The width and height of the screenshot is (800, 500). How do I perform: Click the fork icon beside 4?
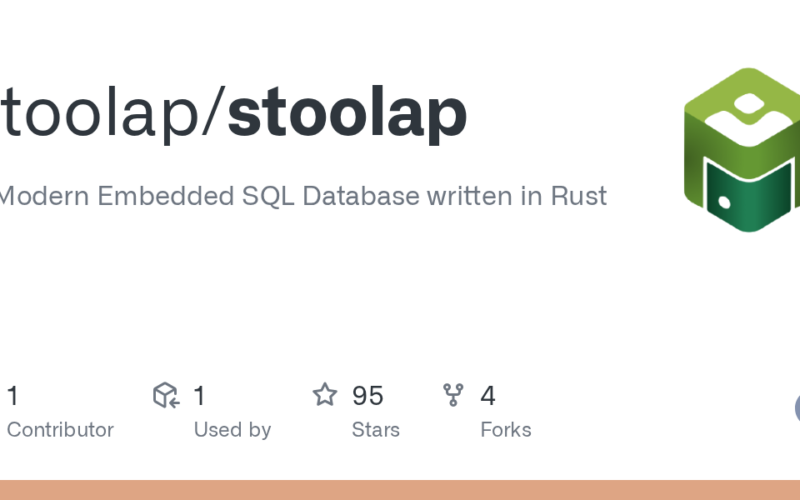coord(454,395)
